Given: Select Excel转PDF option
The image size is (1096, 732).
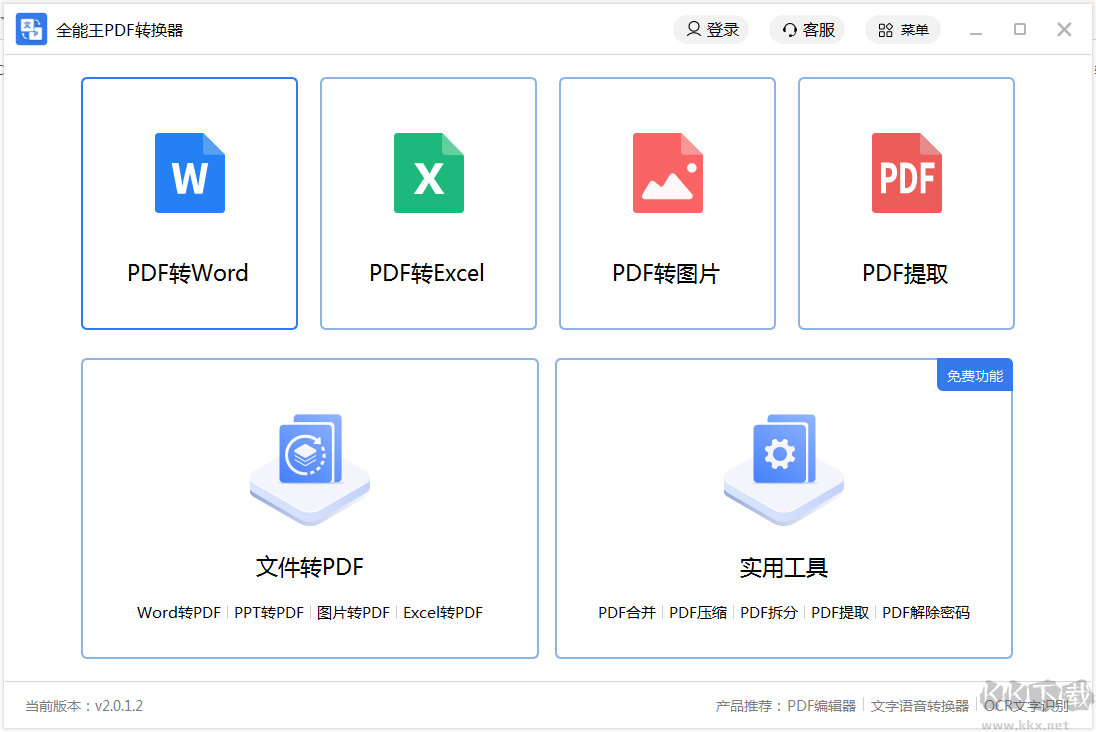Looking at the screenshot, I should 443,613.
